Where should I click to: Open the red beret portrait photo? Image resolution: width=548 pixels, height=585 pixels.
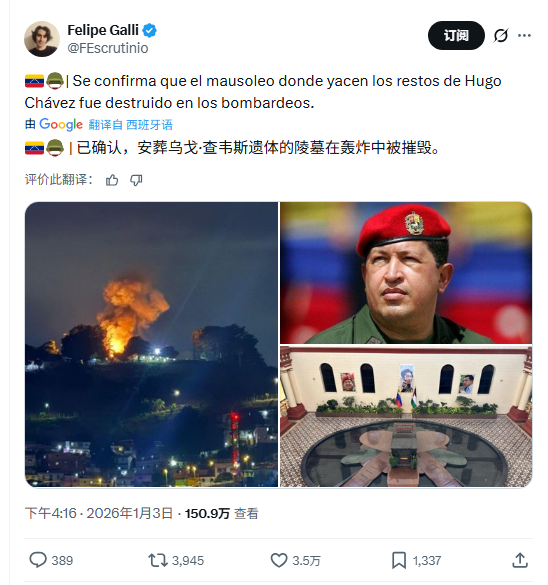(x=406, y=273)
